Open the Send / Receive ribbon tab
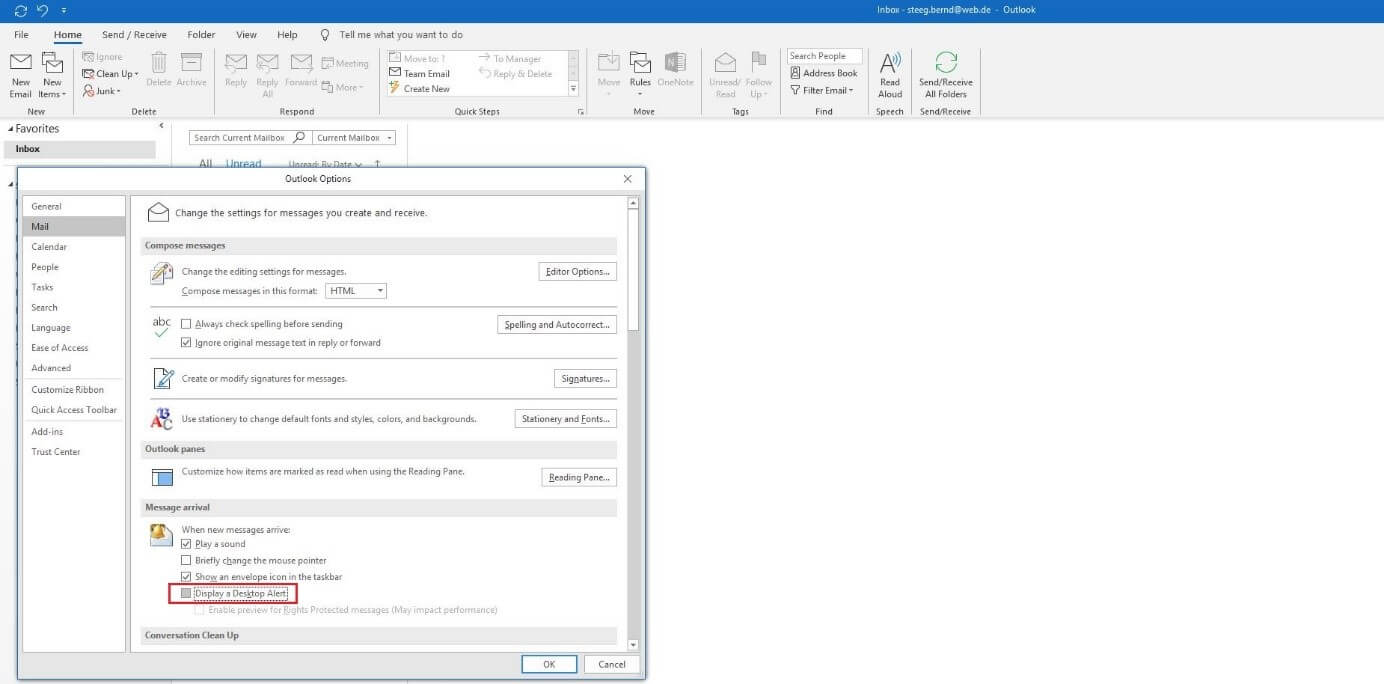This screenshot has width=1384, height=684. (x=134, y=35)
